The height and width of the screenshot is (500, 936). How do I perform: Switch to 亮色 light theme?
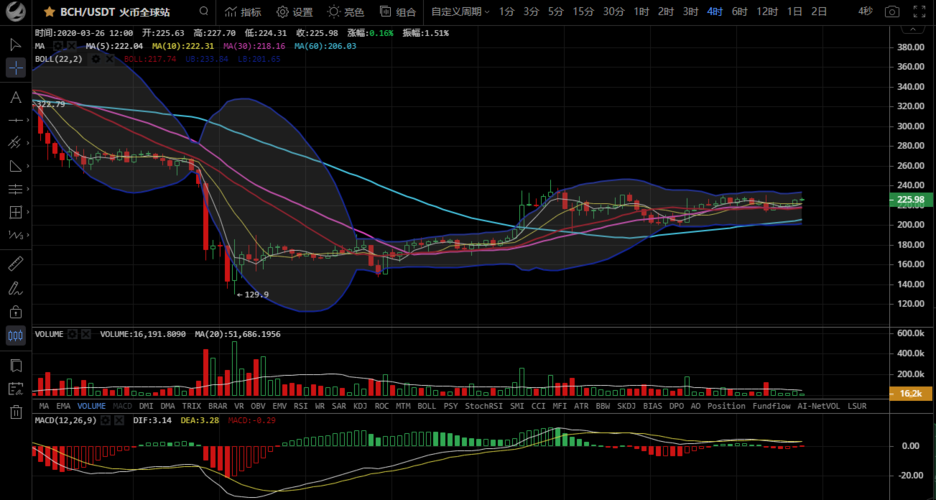(x=346, y=12)
